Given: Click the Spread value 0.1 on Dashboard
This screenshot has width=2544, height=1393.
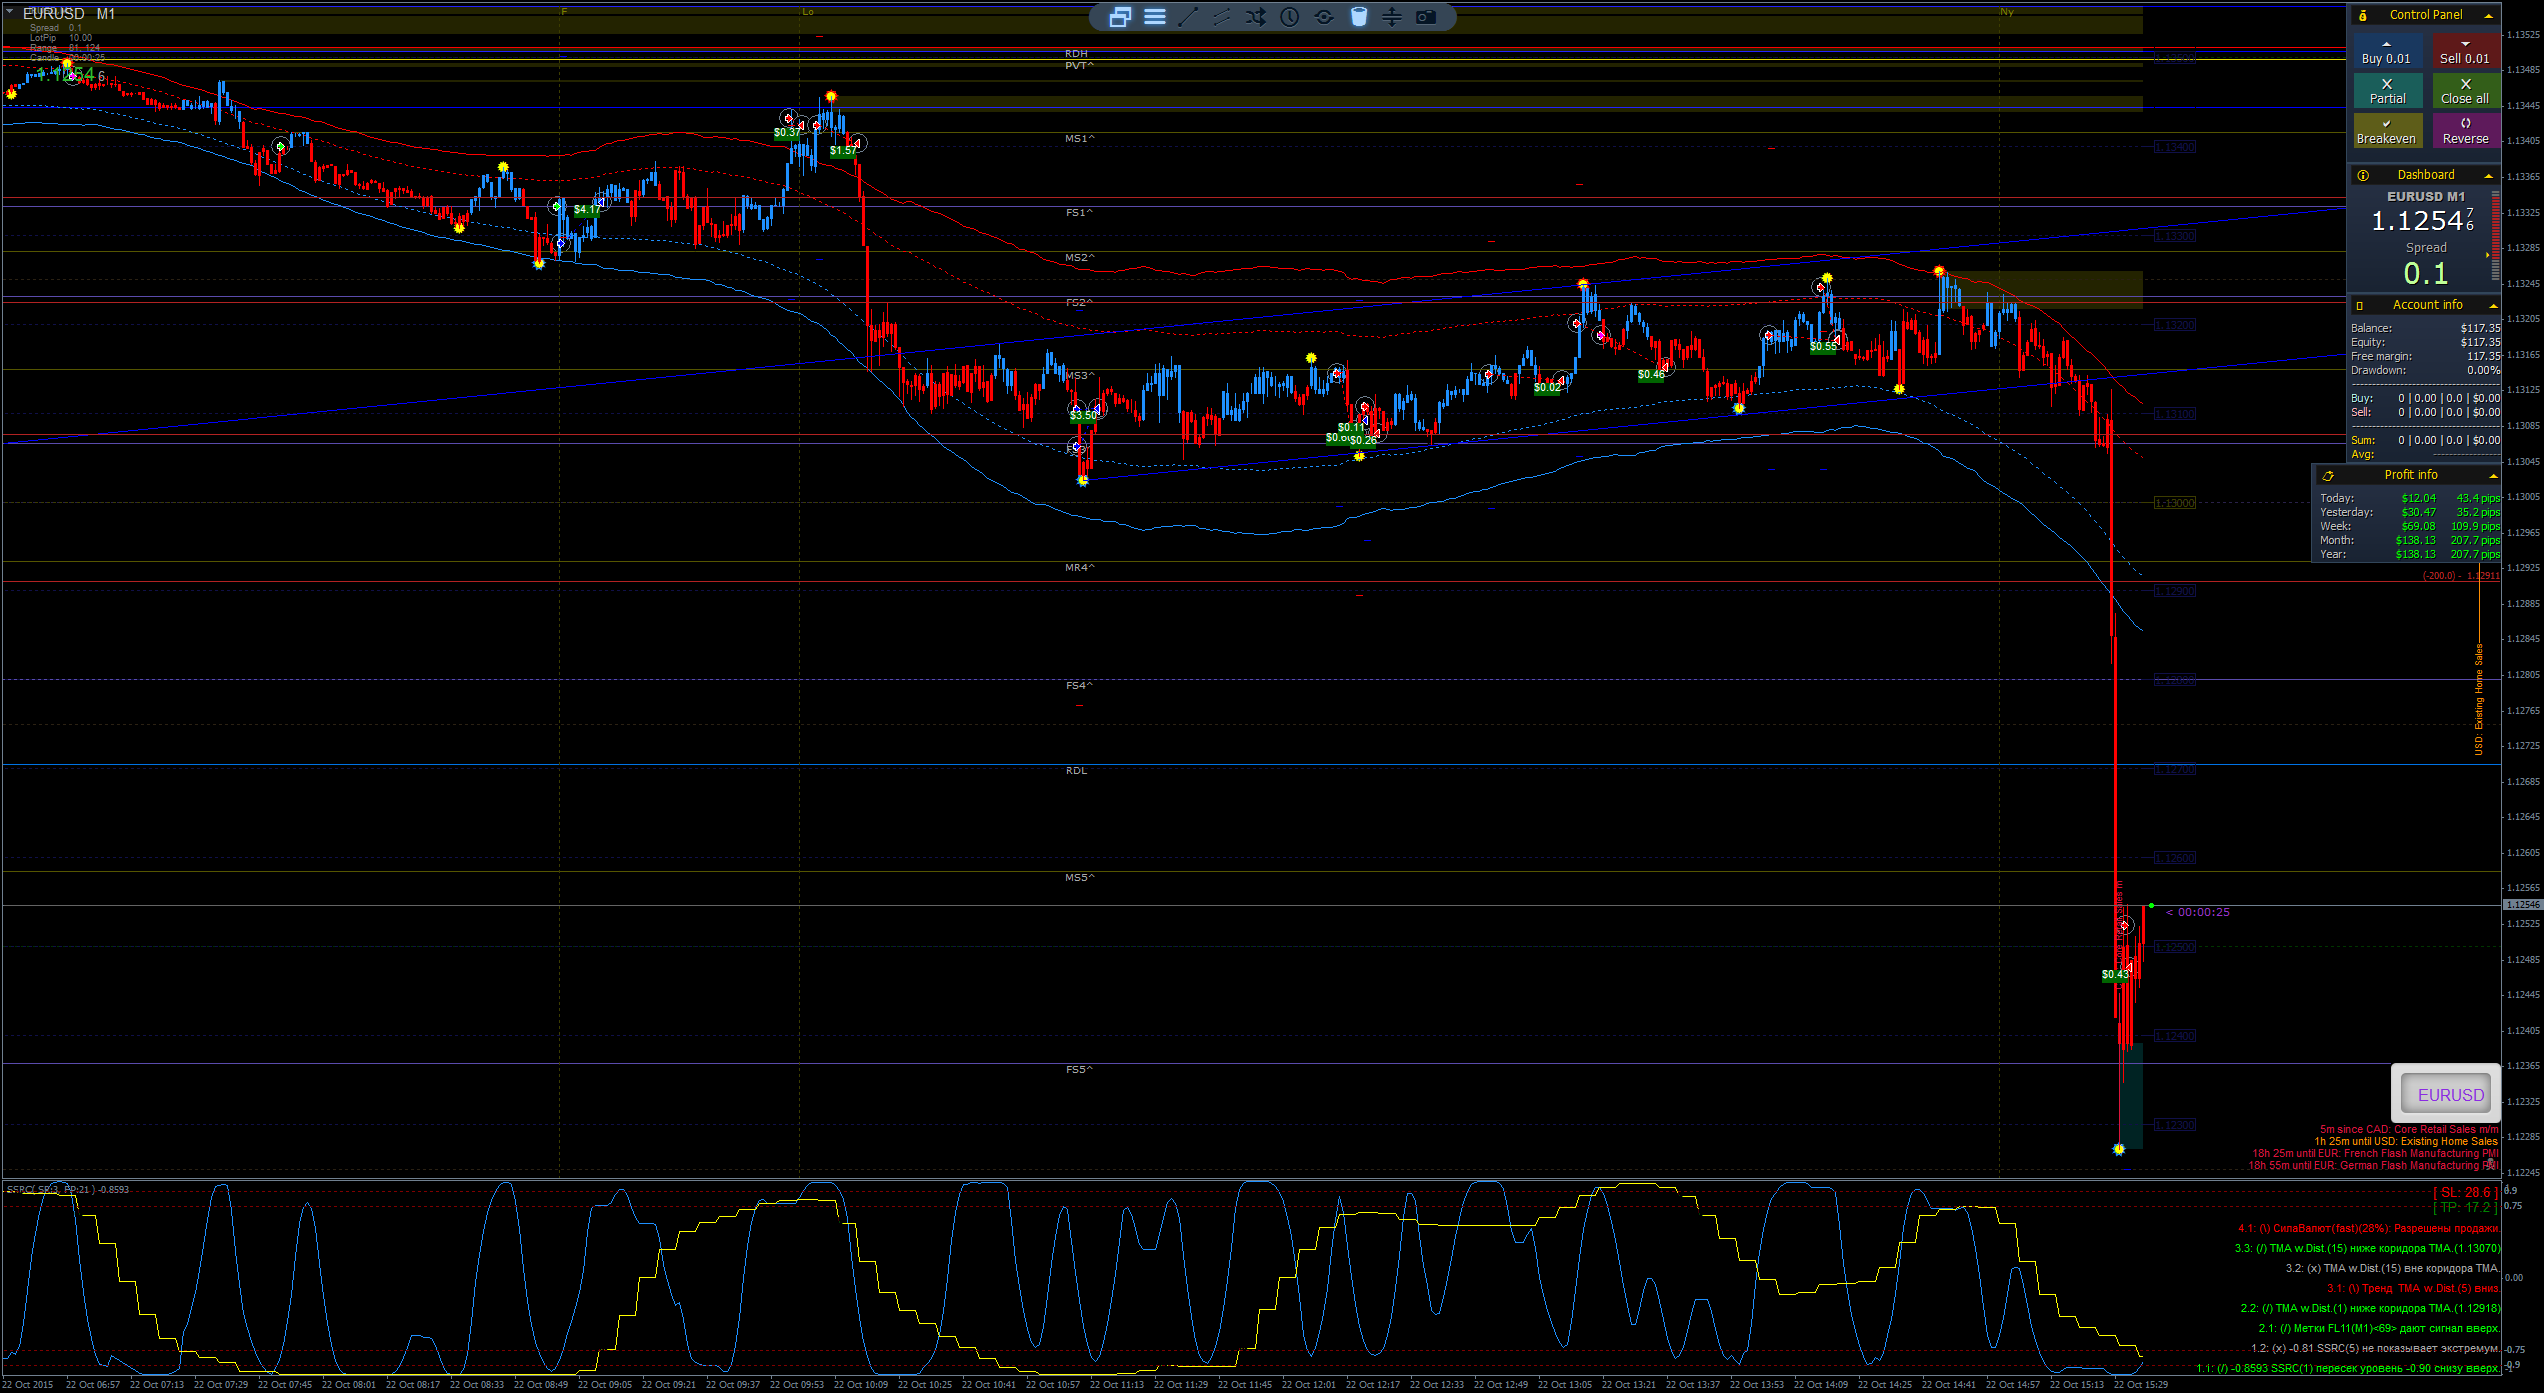Looking at the screenshot, I should 2425,274.
